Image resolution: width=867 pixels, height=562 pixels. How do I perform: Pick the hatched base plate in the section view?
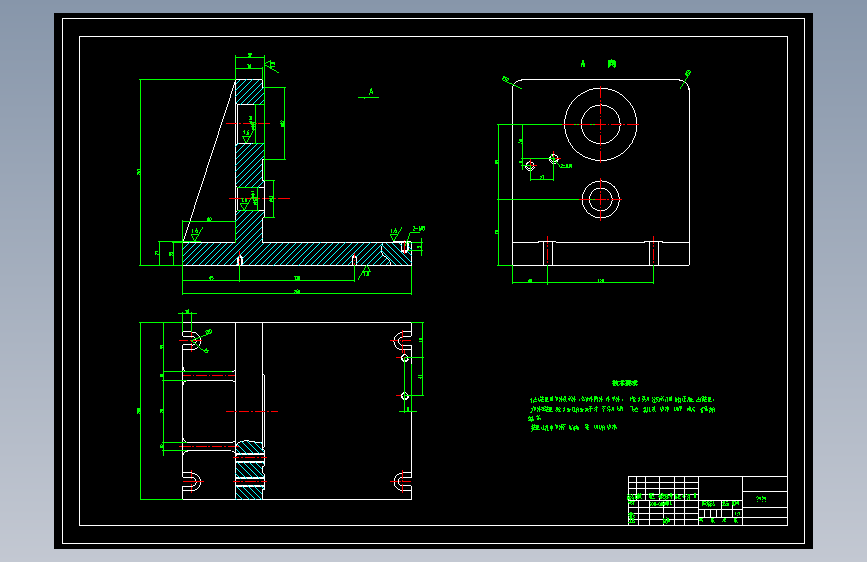click(x=297, y=254)
